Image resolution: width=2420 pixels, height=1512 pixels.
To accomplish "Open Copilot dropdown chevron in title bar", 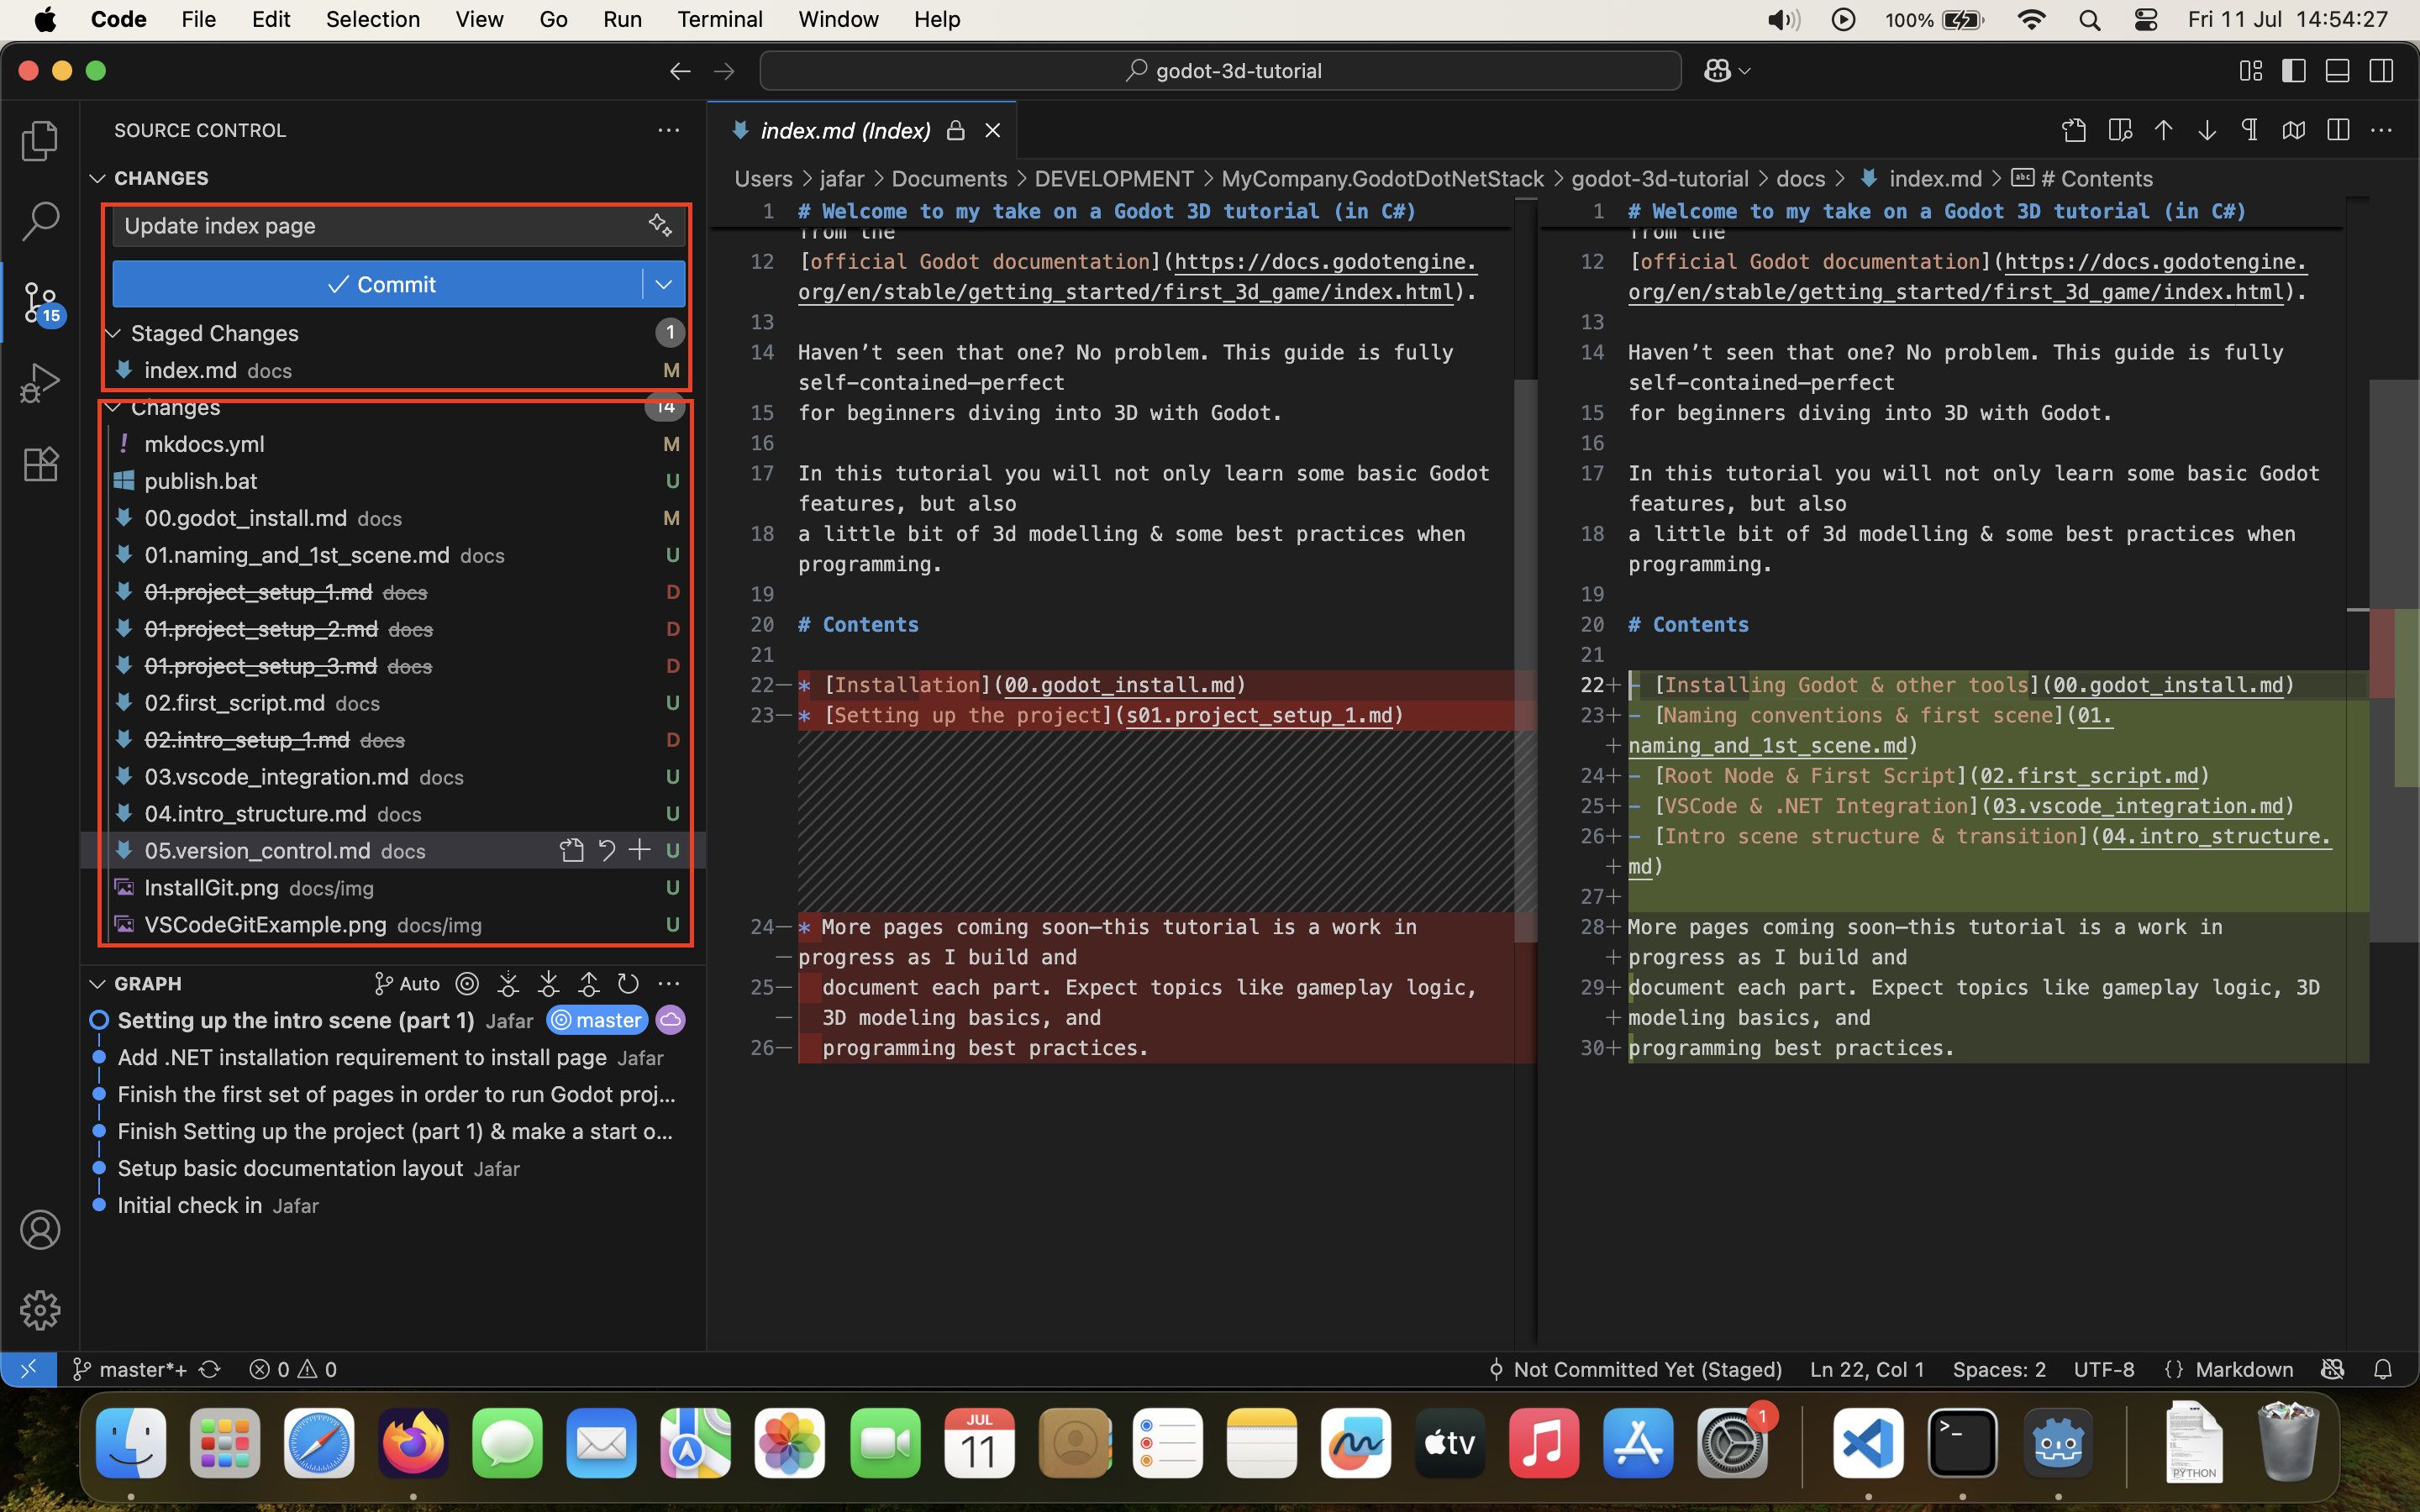I will [x=1744, y=71].
